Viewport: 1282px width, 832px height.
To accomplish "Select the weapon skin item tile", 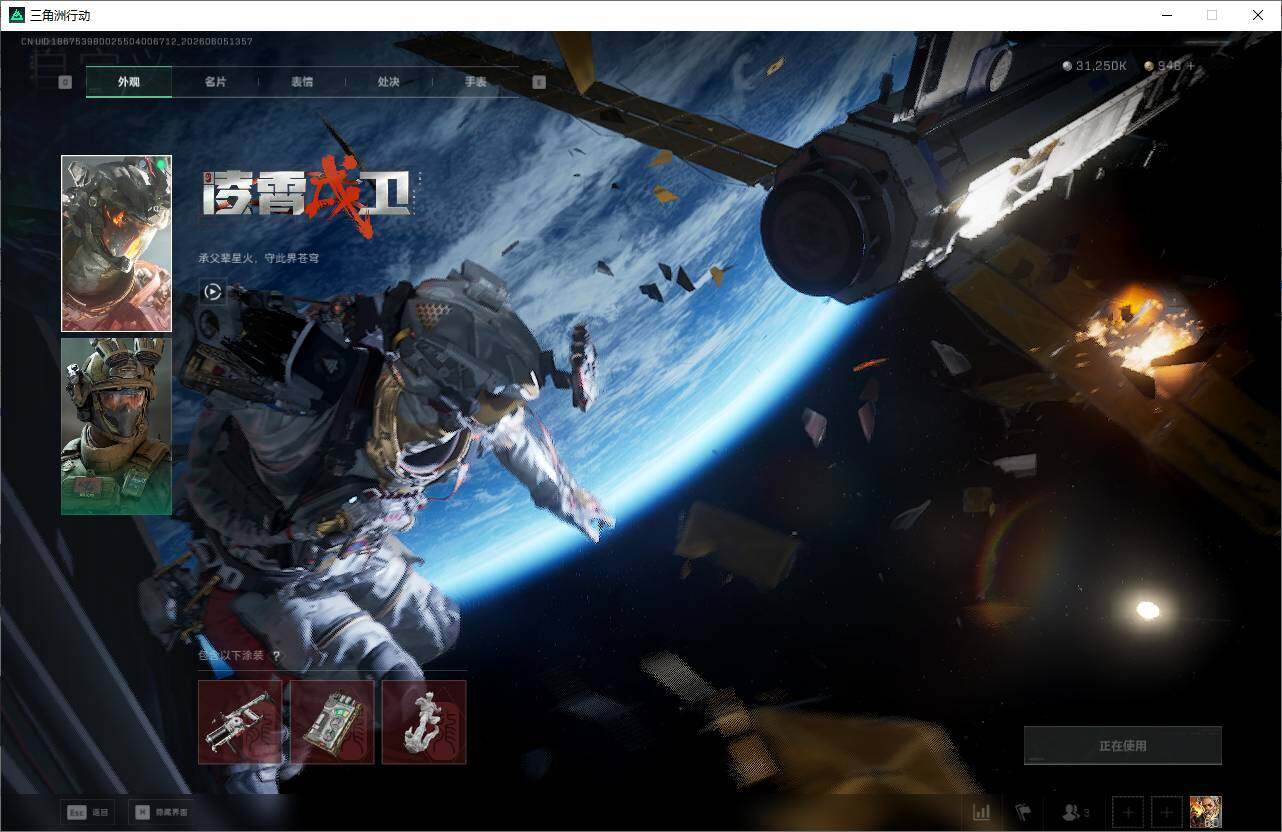I will (x=240, y=722).
